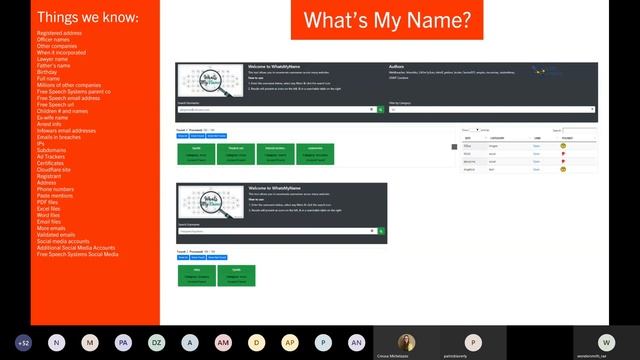Click the "Birthday" list item
The height and width of the screenshot is (360, 640).
pos(47,72)
